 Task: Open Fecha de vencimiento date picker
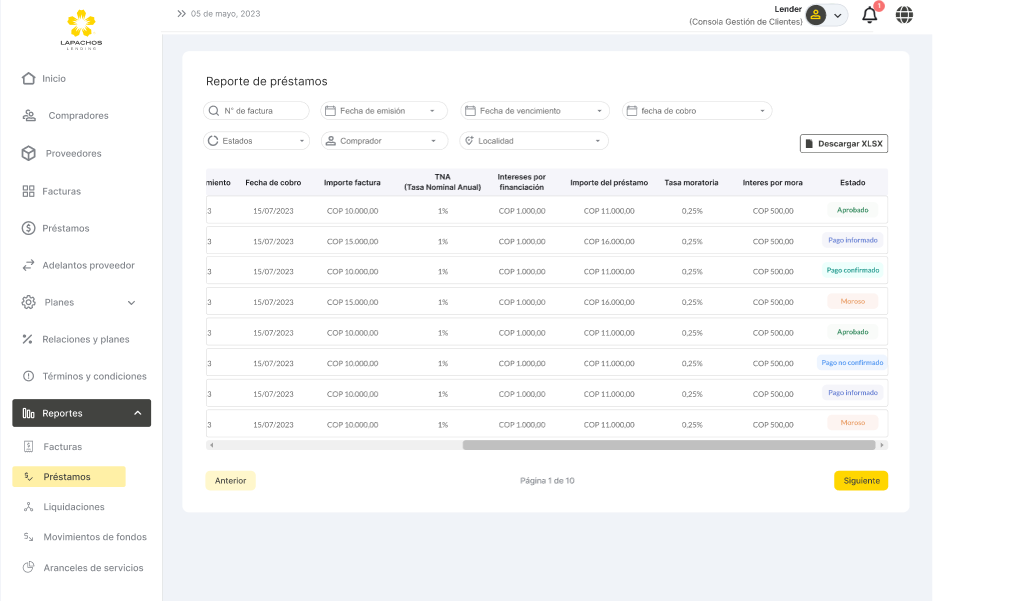534,111
